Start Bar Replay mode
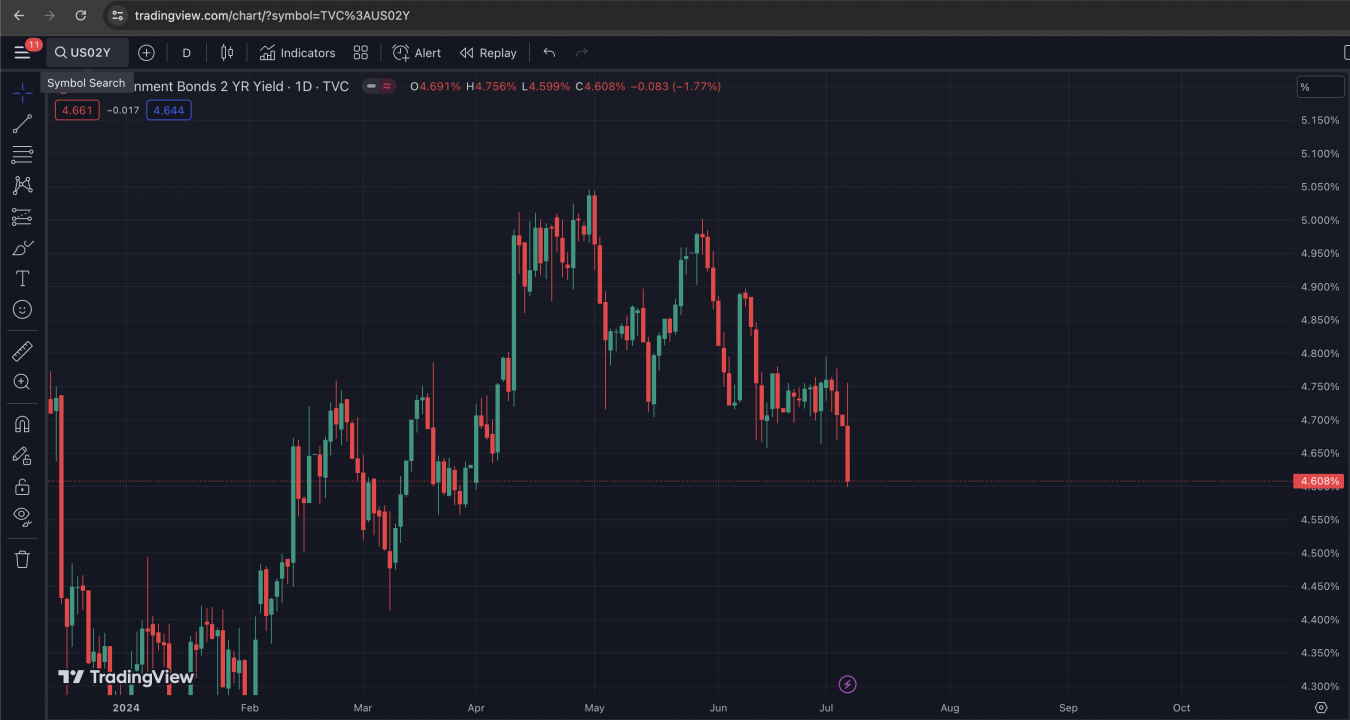This screenshot has height=720, width=1350. click(488, 53)
